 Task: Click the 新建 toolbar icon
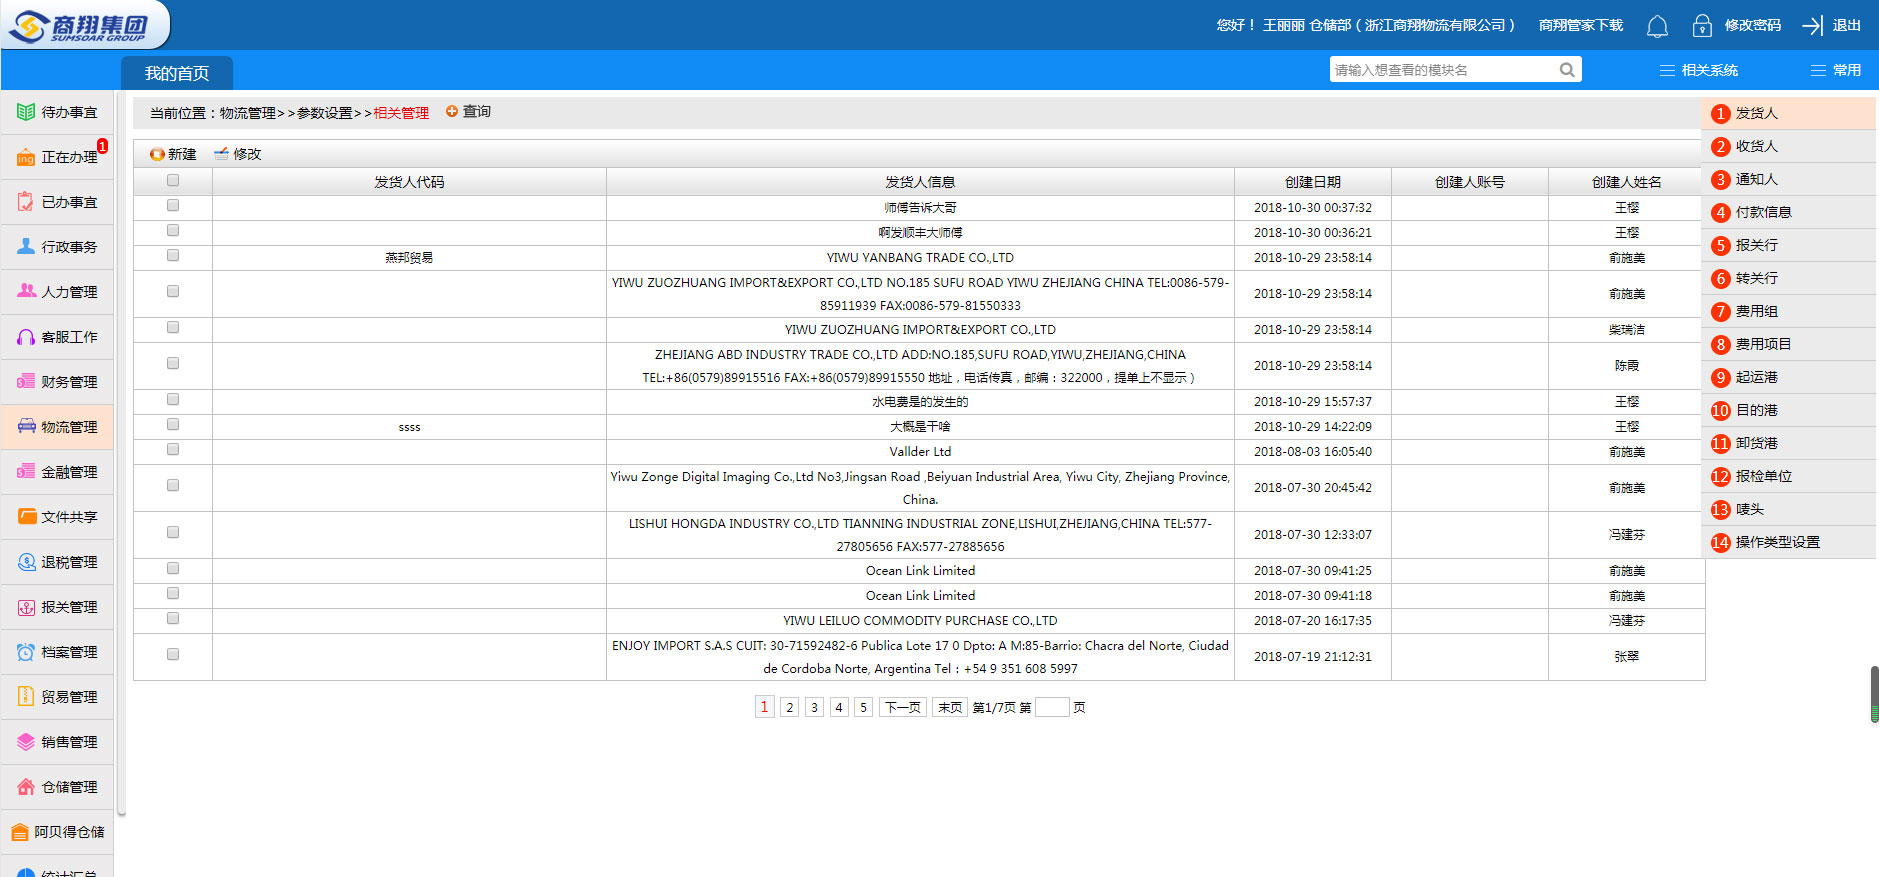pyautogui.click(x=157, y=154)
